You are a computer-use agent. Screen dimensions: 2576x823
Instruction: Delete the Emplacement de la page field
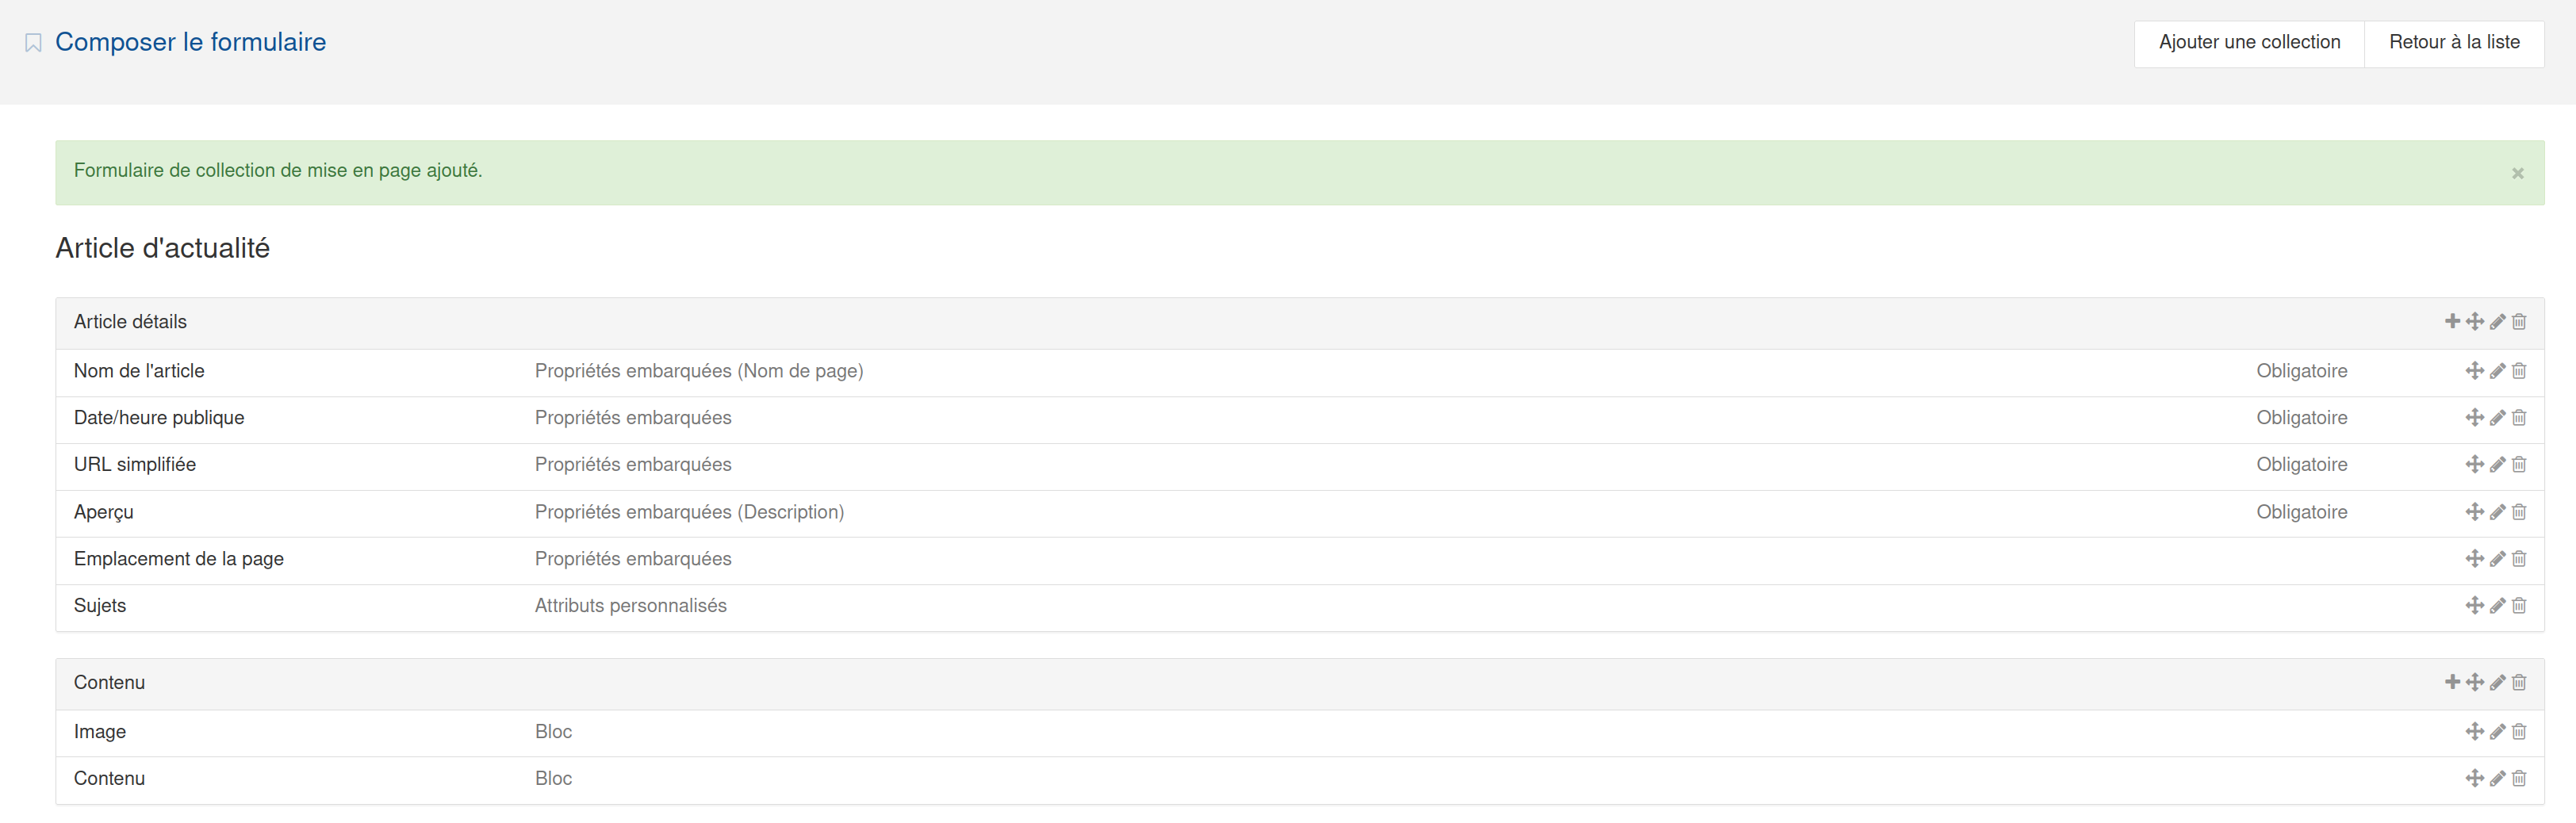click(x=2519, y=559)
